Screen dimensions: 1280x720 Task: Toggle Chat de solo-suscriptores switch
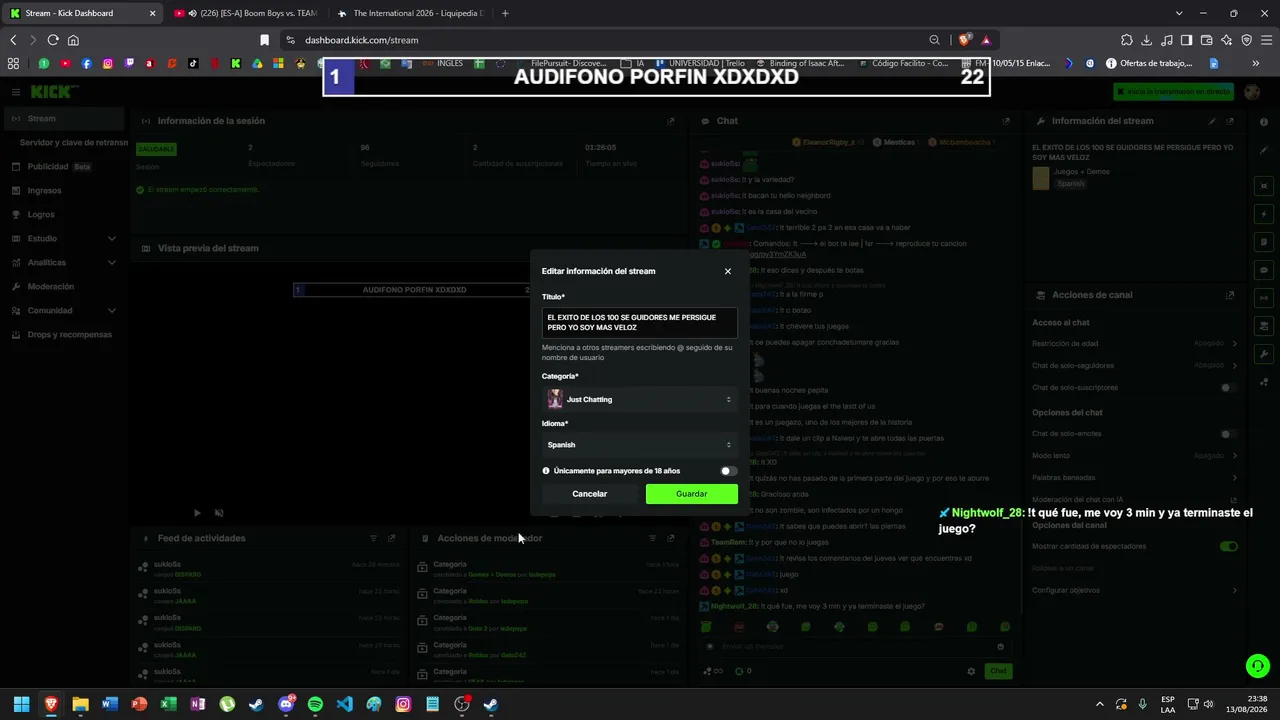pyautogui.click(x=1229, y=387)
